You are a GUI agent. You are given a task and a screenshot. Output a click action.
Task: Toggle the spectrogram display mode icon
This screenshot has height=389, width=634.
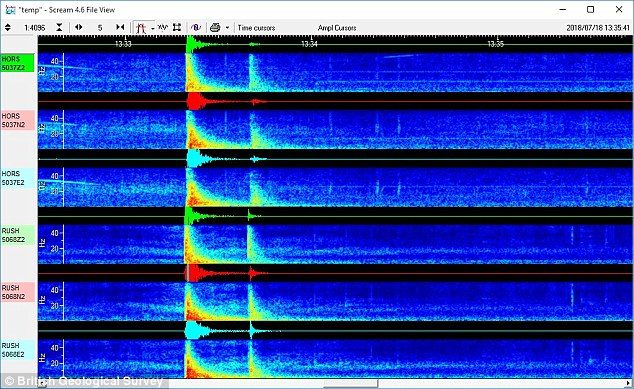(x=141, y=28)
